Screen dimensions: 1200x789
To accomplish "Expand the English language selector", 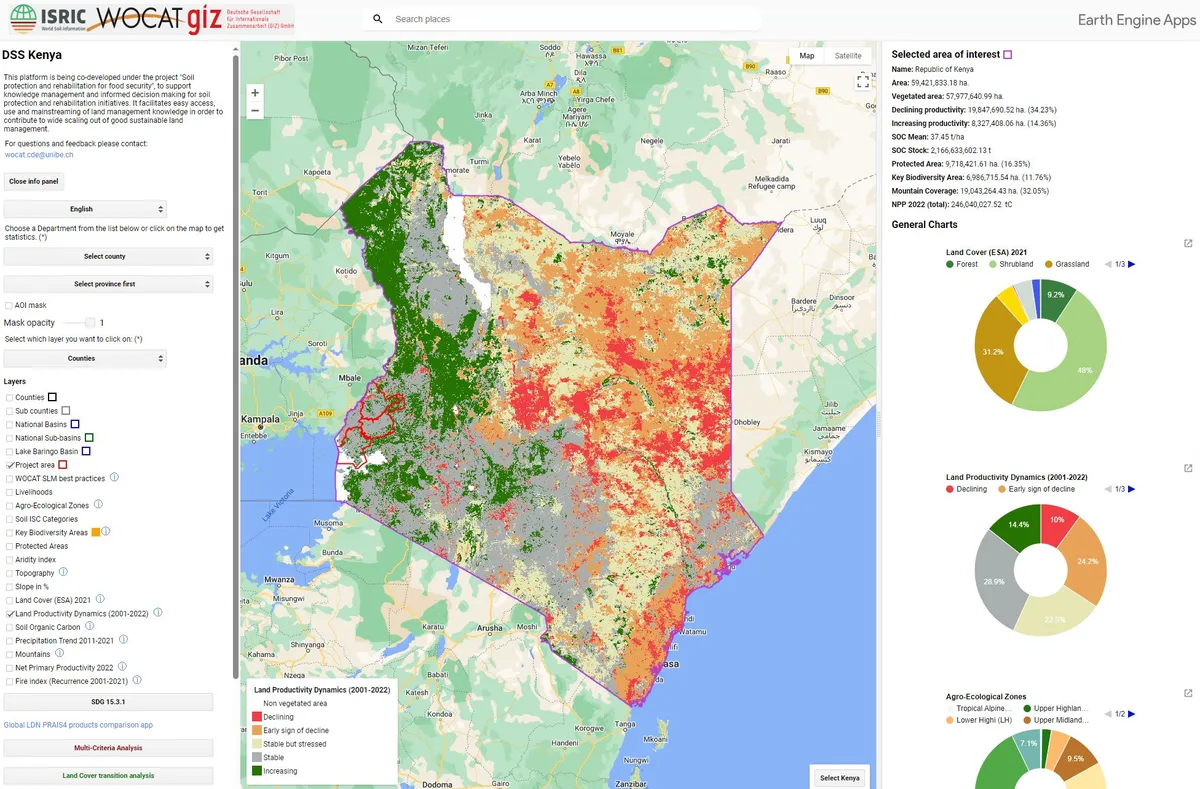I will click(x=85, y=209).
